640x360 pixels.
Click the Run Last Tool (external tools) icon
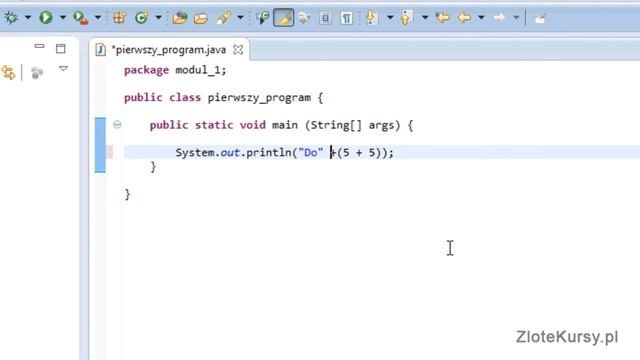80,18
